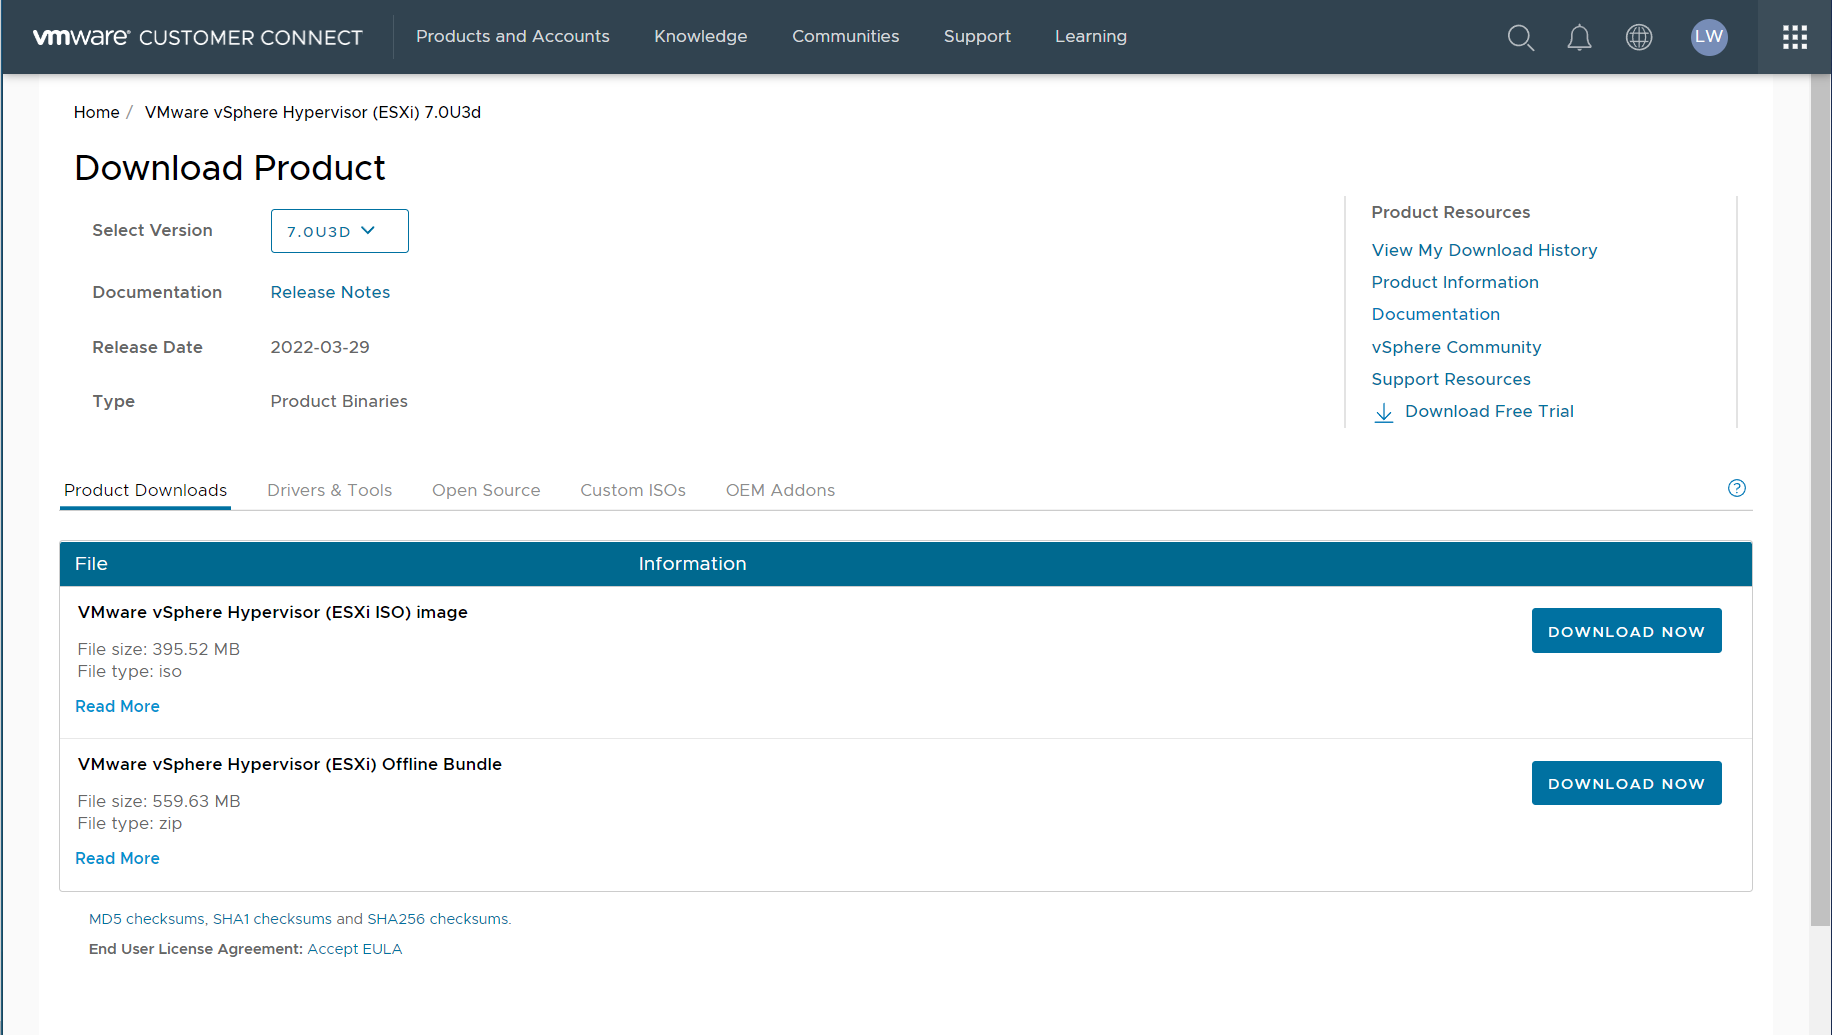
Task: Open the search magnifier icon
Action: tap(1520, 38)
